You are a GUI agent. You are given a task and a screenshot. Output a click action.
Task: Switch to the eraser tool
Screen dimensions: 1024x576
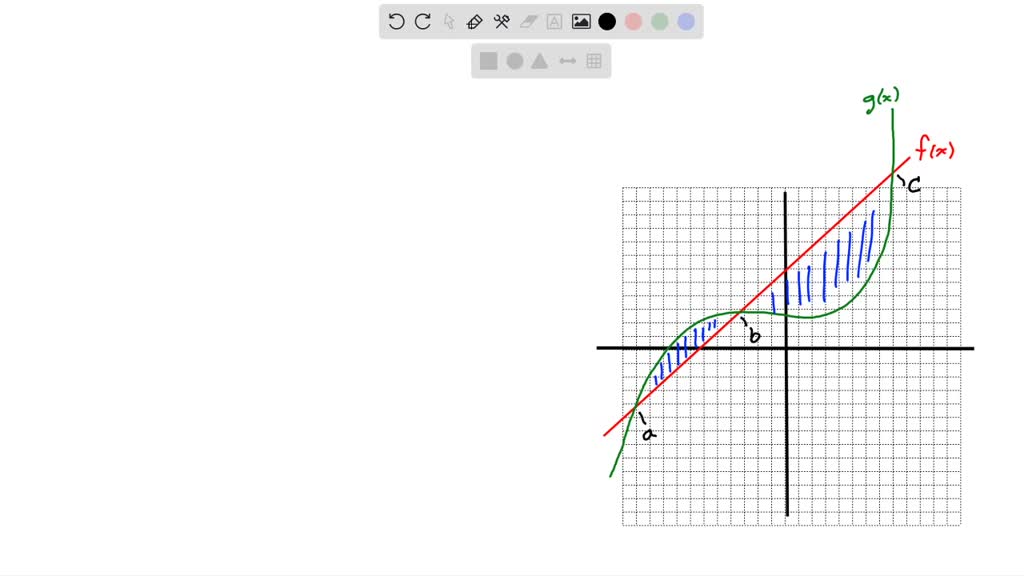tap(527, 21)
